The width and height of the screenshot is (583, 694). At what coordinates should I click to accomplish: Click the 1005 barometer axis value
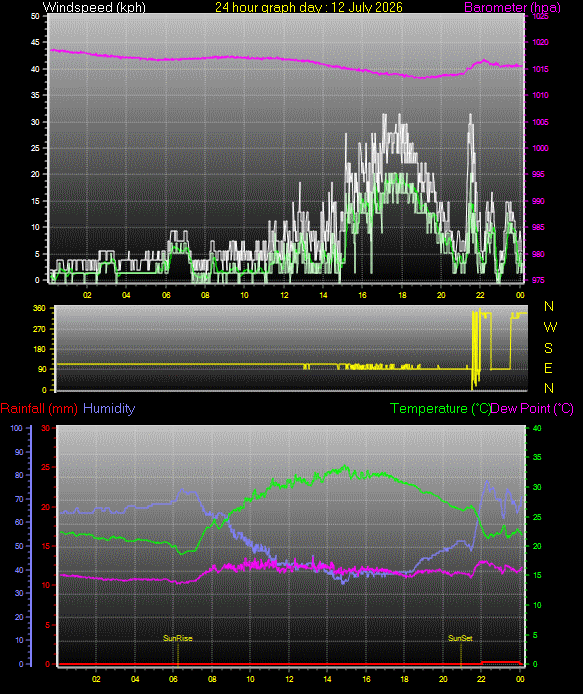[x=540, y=122]
